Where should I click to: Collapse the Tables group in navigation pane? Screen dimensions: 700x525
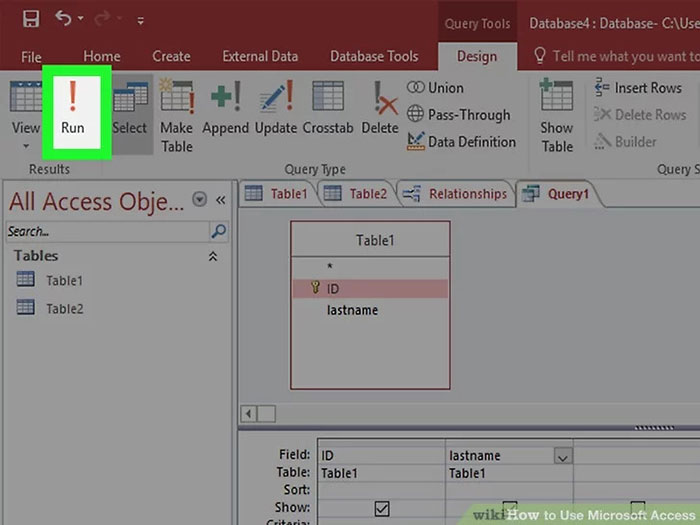point(212,256)
